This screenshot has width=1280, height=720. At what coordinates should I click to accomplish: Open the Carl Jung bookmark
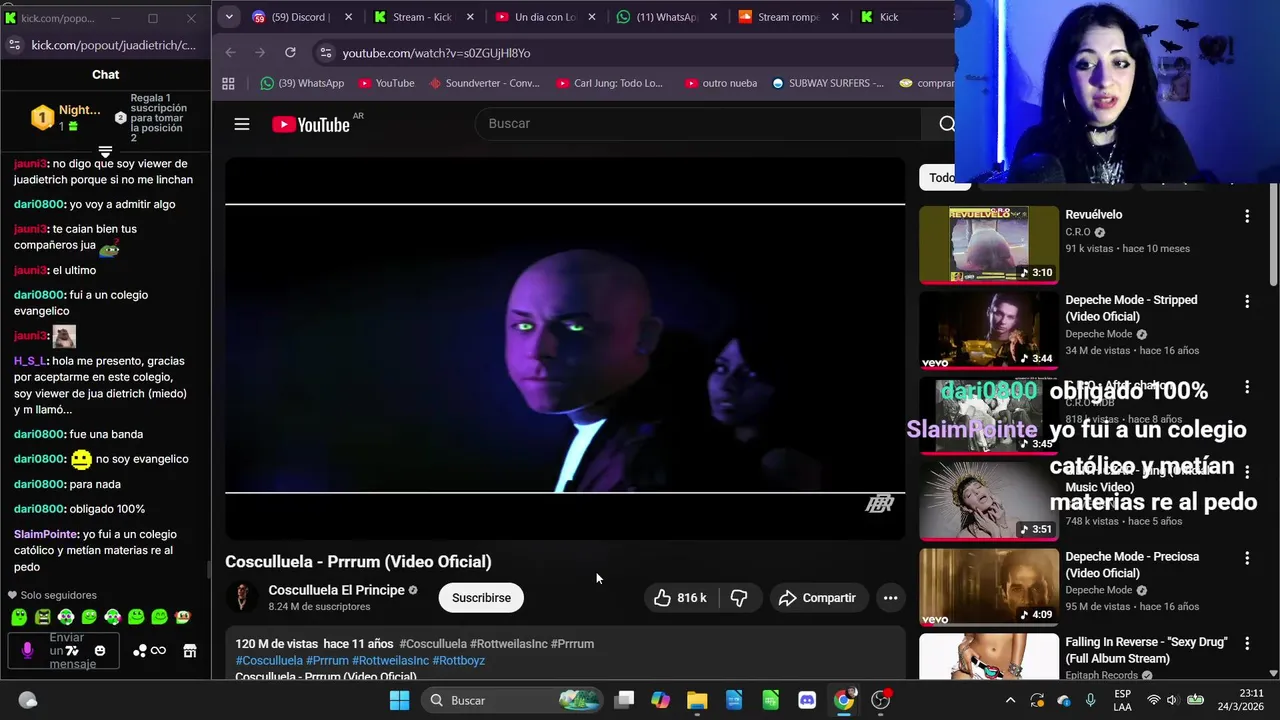pyautogui.click(x=610, y=83)
